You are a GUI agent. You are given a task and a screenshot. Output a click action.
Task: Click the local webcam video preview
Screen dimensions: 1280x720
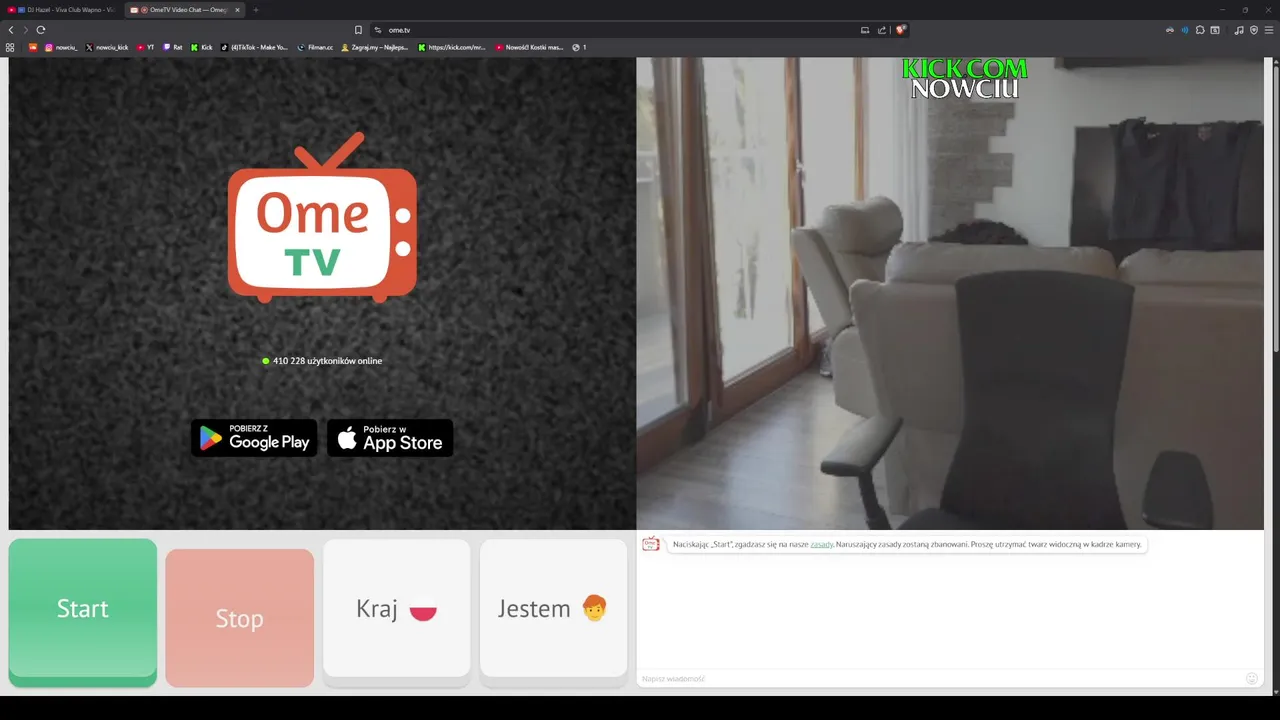pos(950,293)
